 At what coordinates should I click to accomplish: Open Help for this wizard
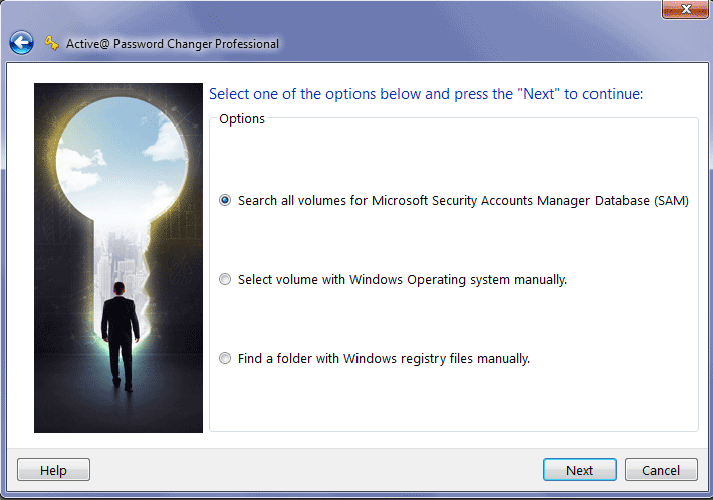coord(54,470)
